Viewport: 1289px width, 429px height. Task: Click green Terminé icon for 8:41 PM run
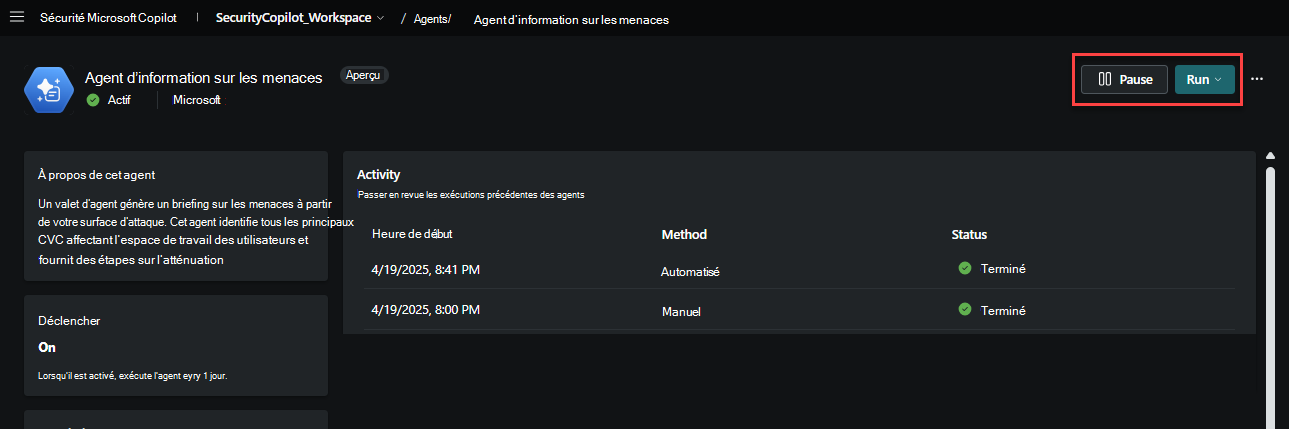coord(965,268)
